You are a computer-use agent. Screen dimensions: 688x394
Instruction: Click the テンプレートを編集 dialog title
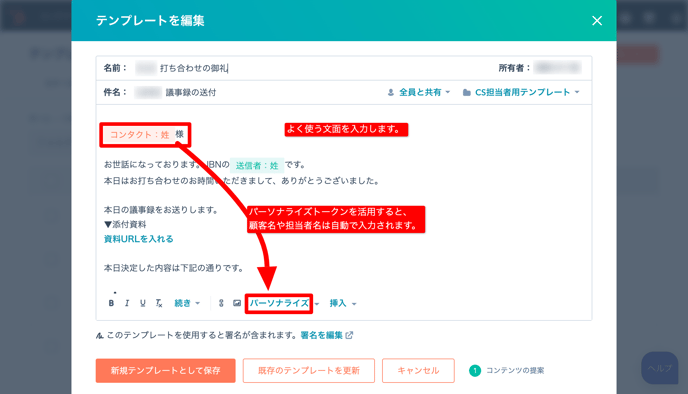point(150,21)
